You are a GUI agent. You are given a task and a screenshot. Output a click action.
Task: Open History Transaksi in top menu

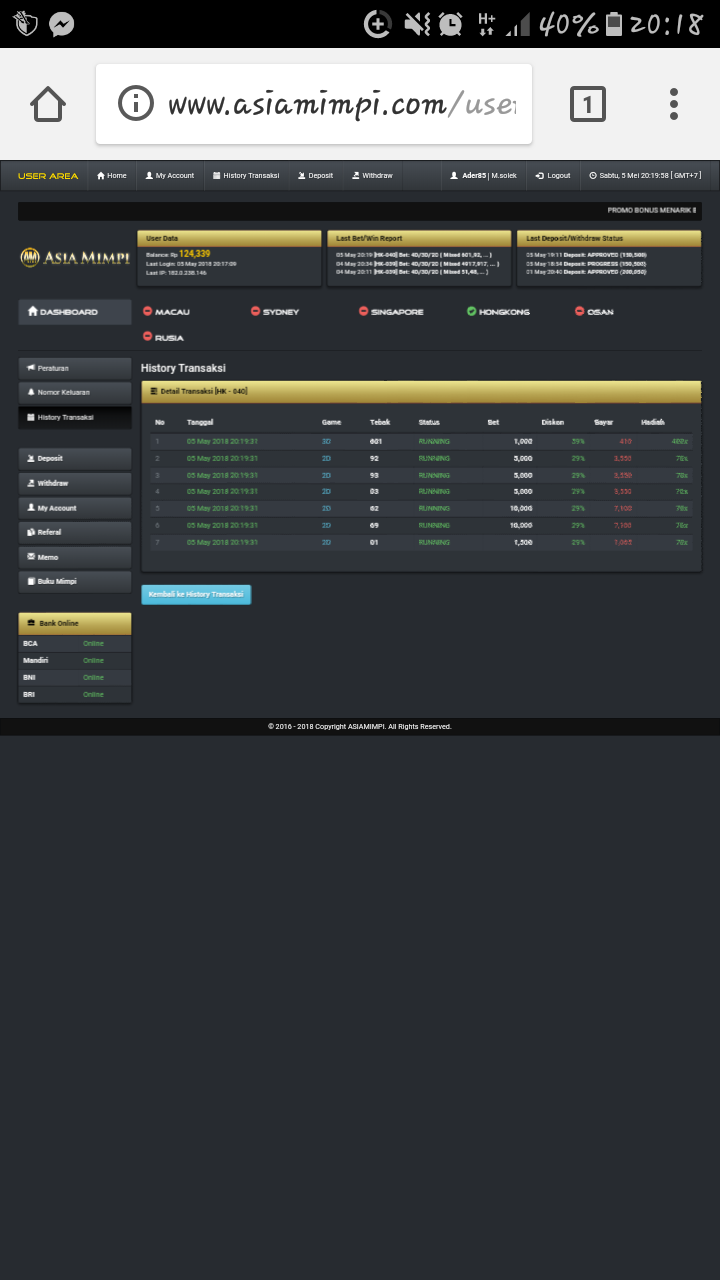click(246, 176)
